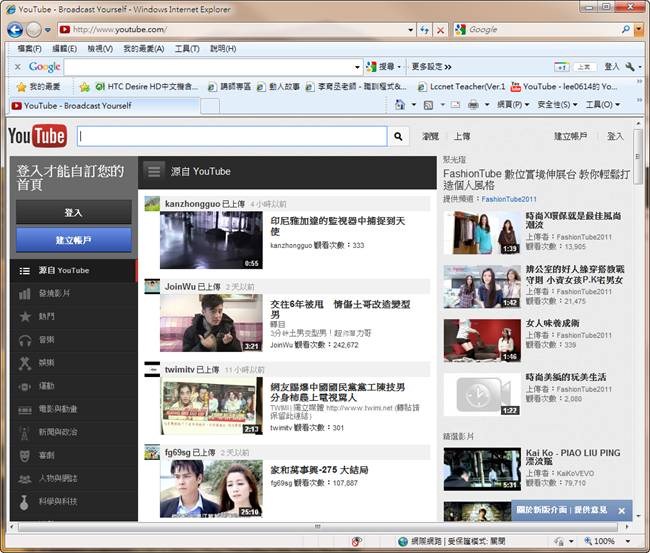Click the YouTube logo
This screenshot has height=553, width=650.
[37, 136]
